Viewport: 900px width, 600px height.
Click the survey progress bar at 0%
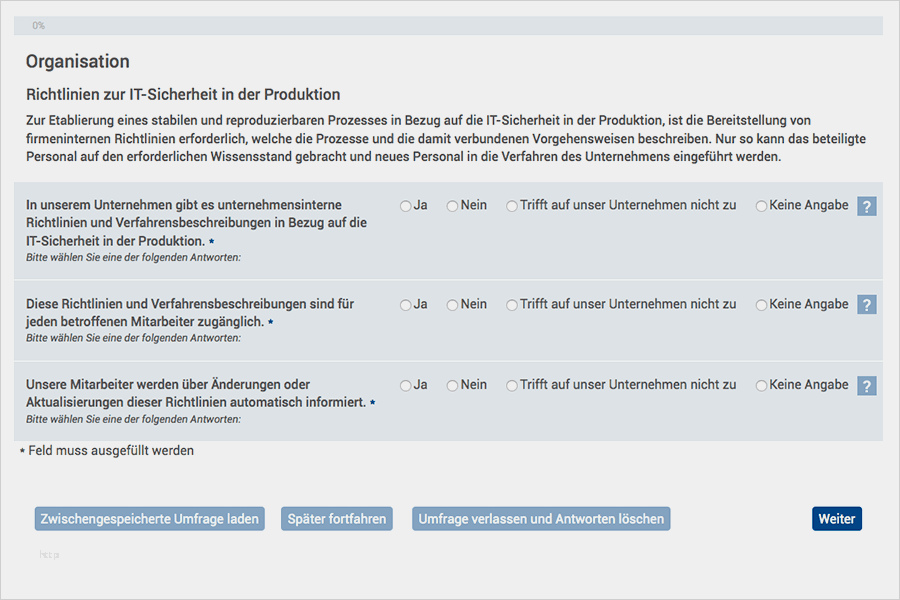coord(448,25)
